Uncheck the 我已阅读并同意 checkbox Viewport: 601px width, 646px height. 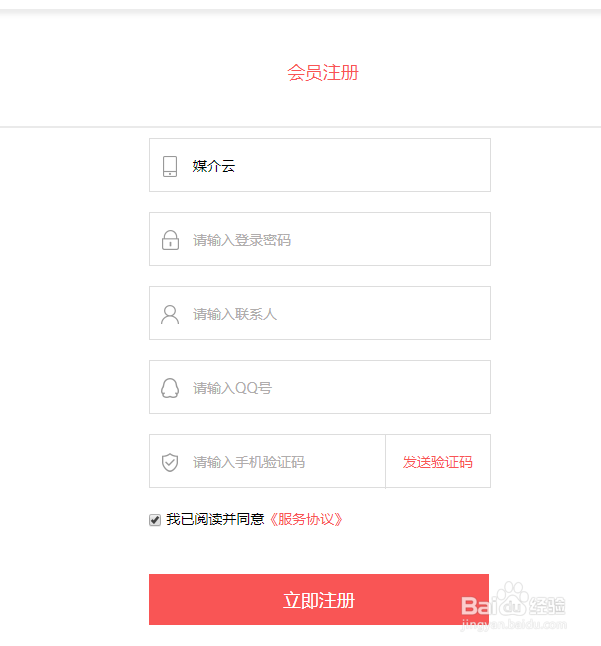coord(155,520)
